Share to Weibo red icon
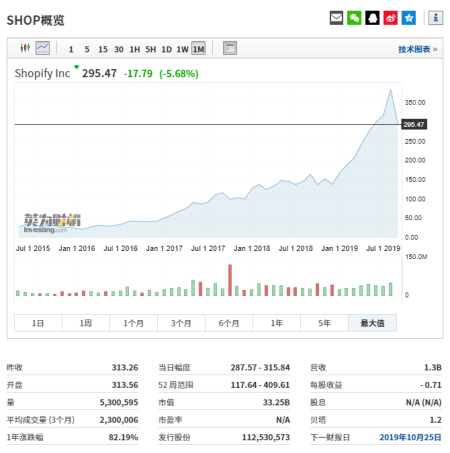The image size is (450, 453). coord(391,18)
